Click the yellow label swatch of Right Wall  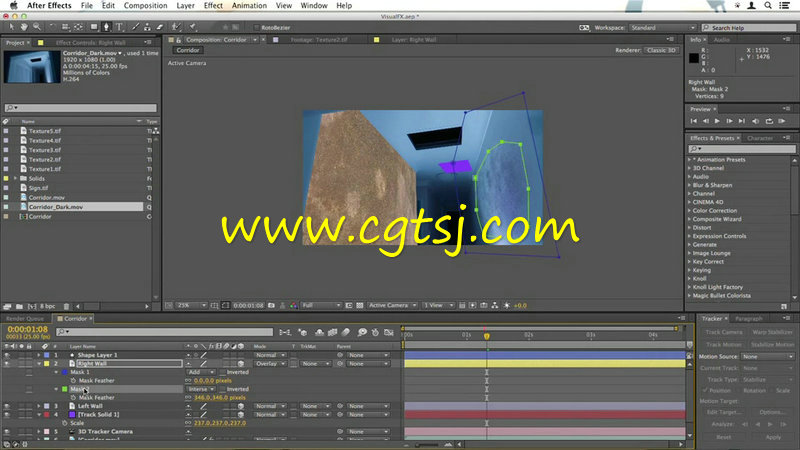[46, 364]
